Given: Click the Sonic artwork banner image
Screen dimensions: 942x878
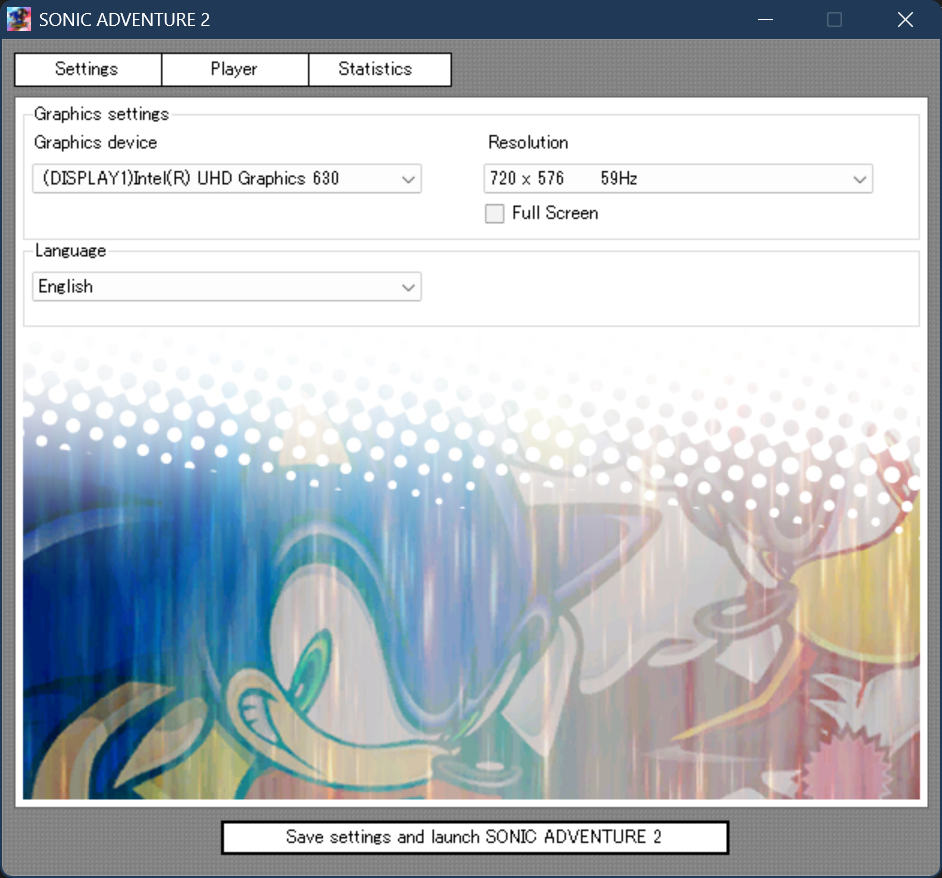Looking at the screenshot, I should click(x=470, y=570).
